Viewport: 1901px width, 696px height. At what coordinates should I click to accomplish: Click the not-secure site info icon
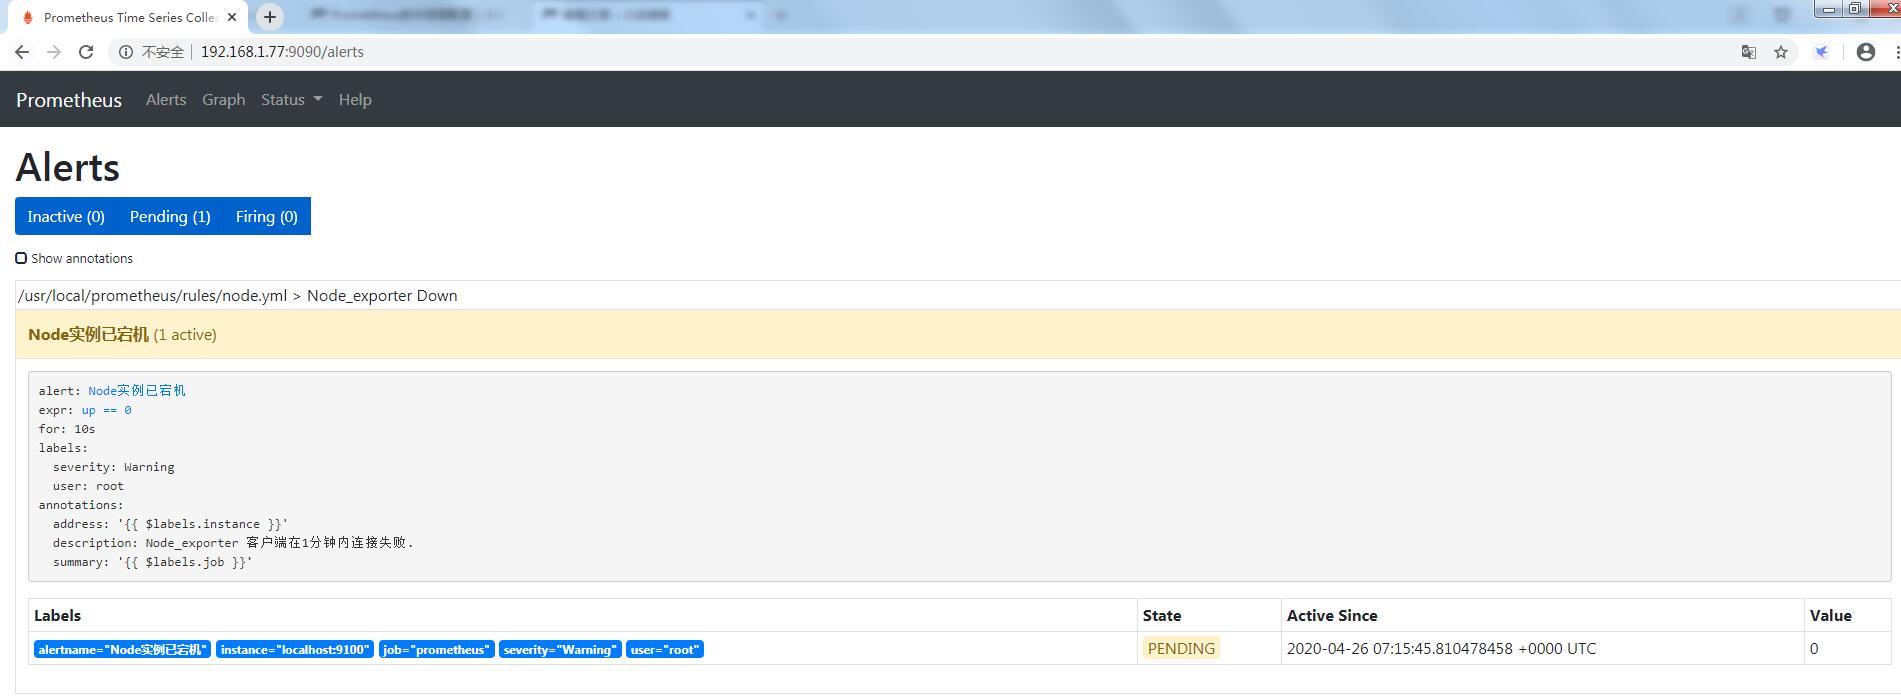tap(126, 52)
